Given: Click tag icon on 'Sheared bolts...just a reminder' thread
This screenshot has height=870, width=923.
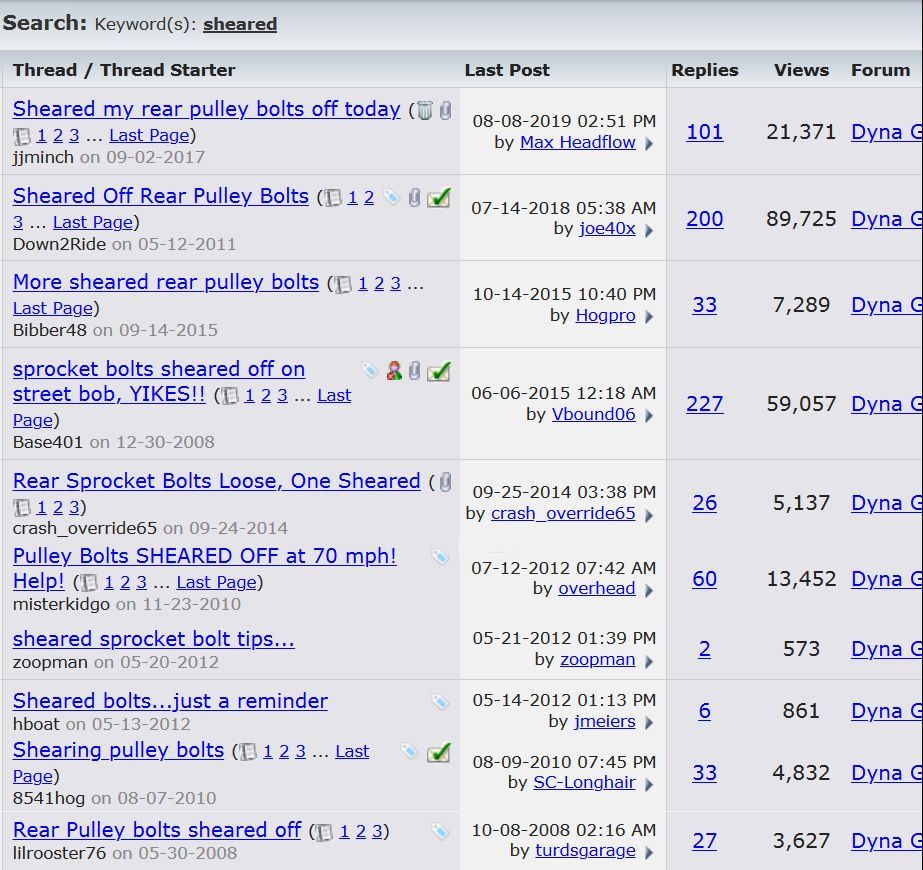Looking at the screenshot, I should tap(440, 702).
